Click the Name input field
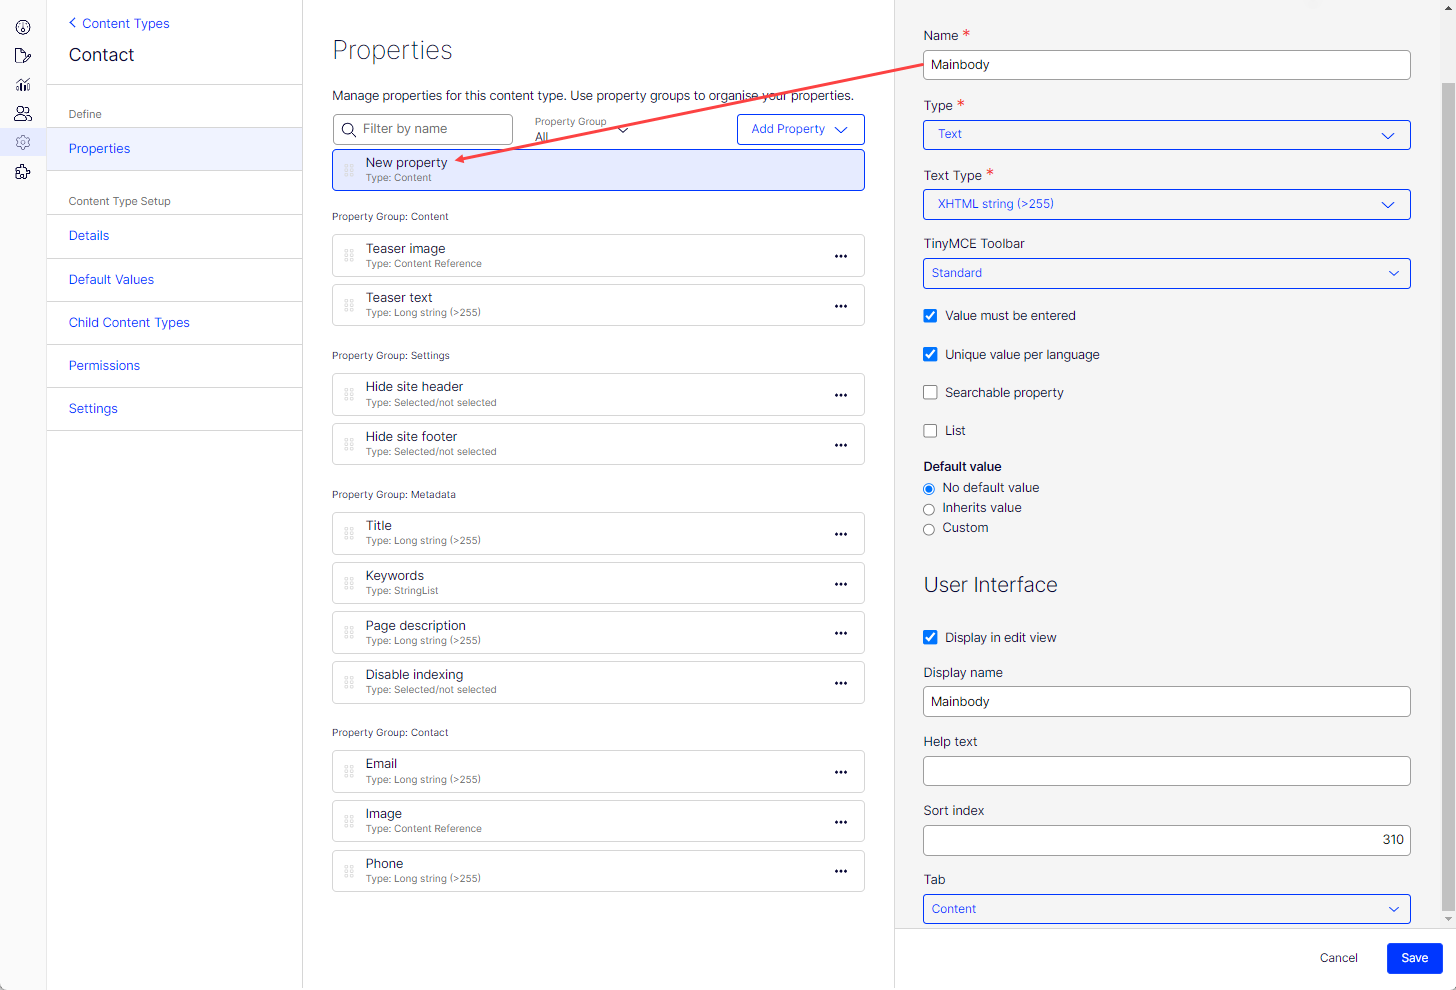 coord(1166,65)
